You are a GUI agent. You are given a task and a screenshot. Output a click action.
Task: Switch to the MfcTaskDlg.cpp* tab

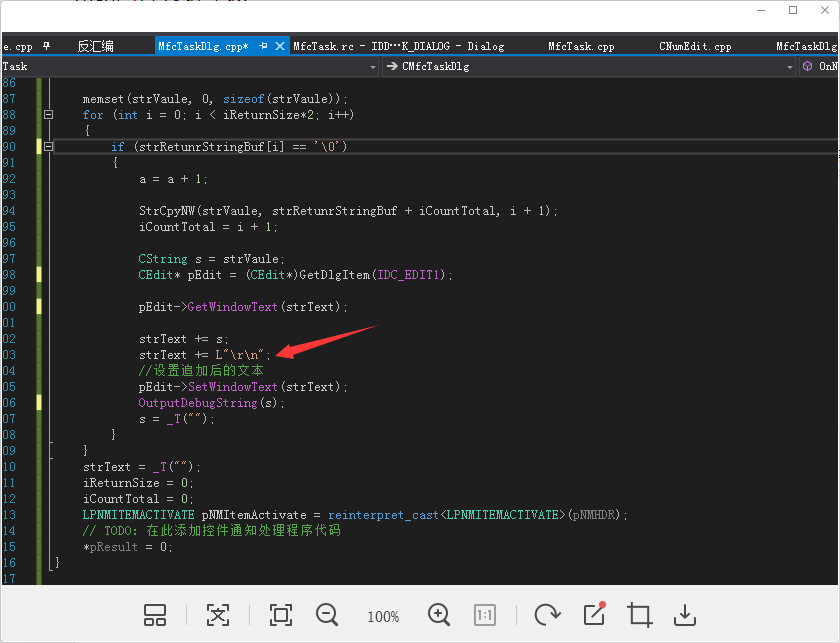[x=204, y=46]
